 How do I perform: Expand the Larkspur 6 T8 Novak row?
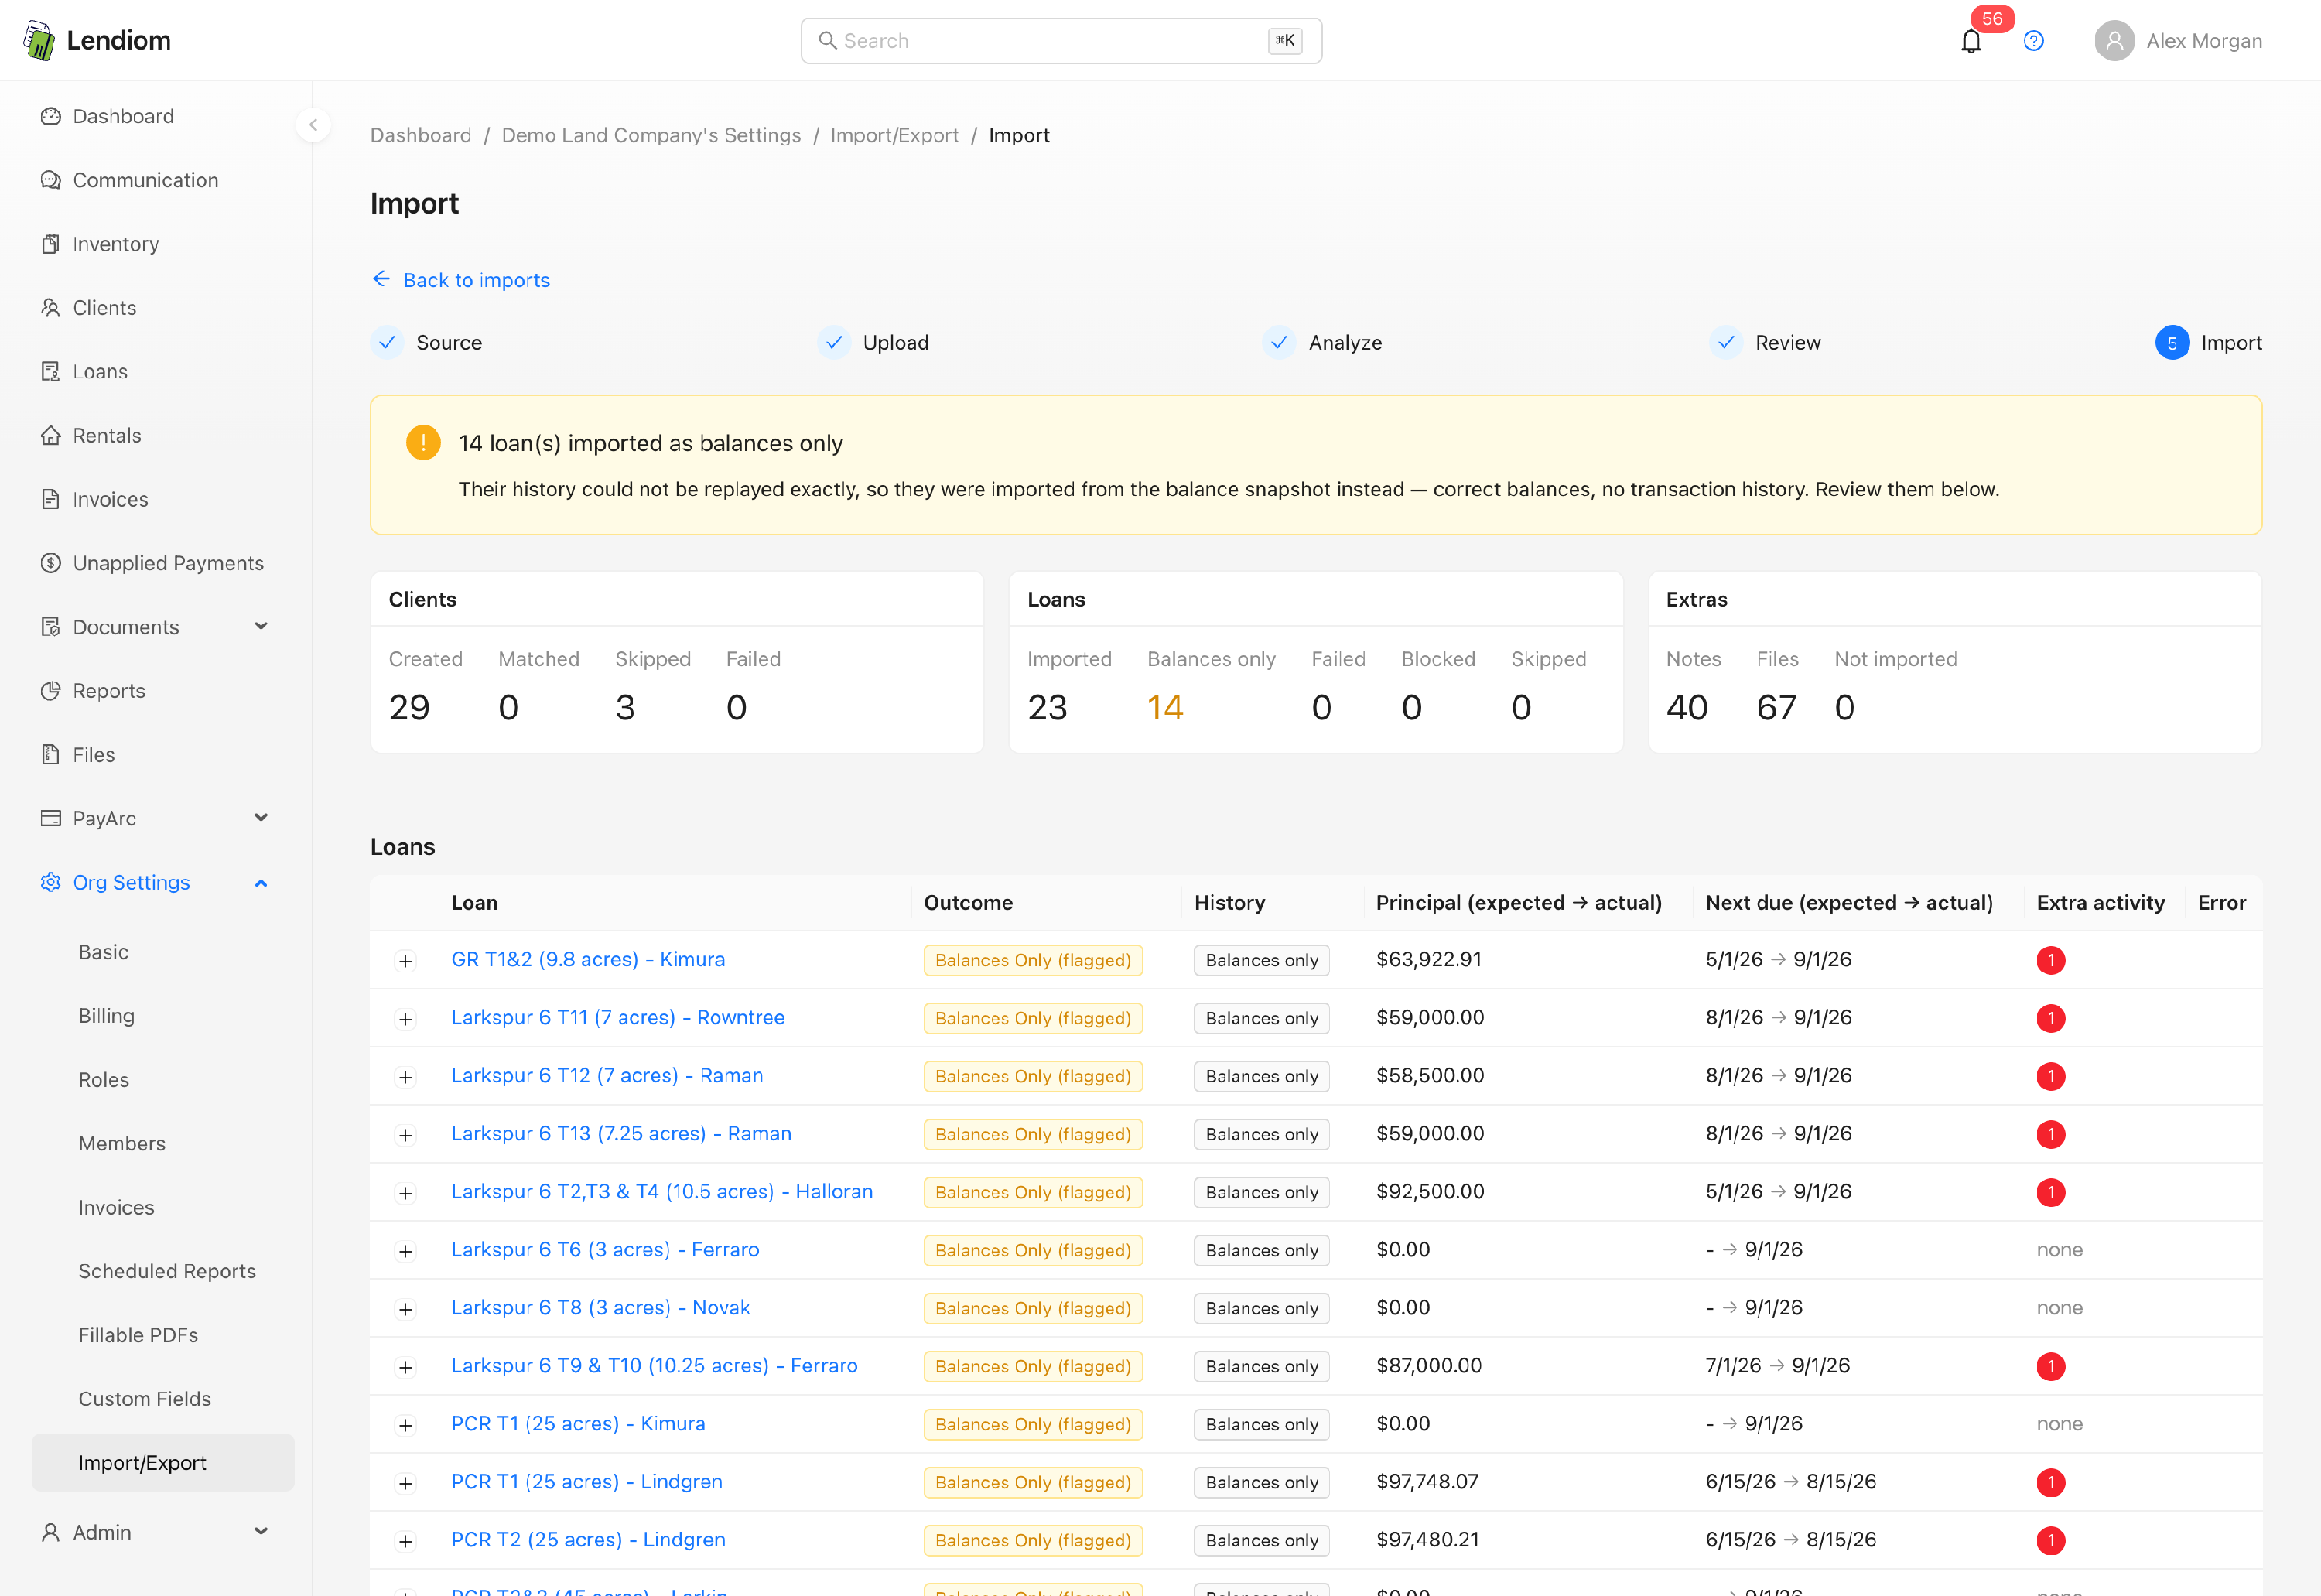click(405, 1309)
